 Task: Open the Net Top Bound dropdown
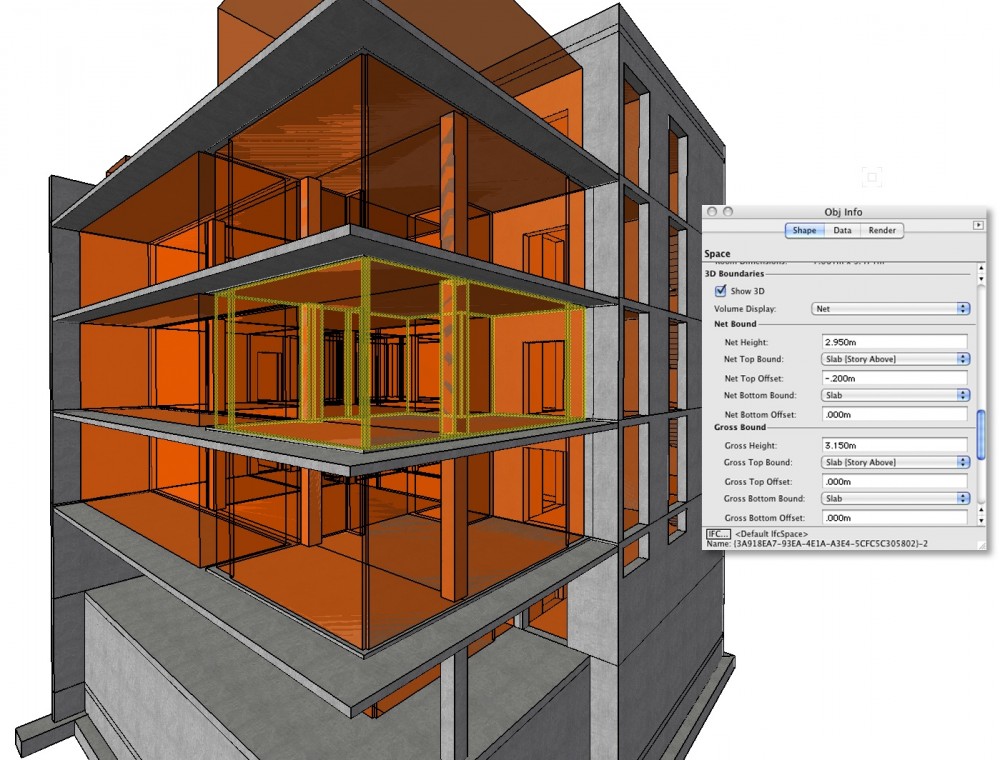pyautogui.click(x=895, y=359)
